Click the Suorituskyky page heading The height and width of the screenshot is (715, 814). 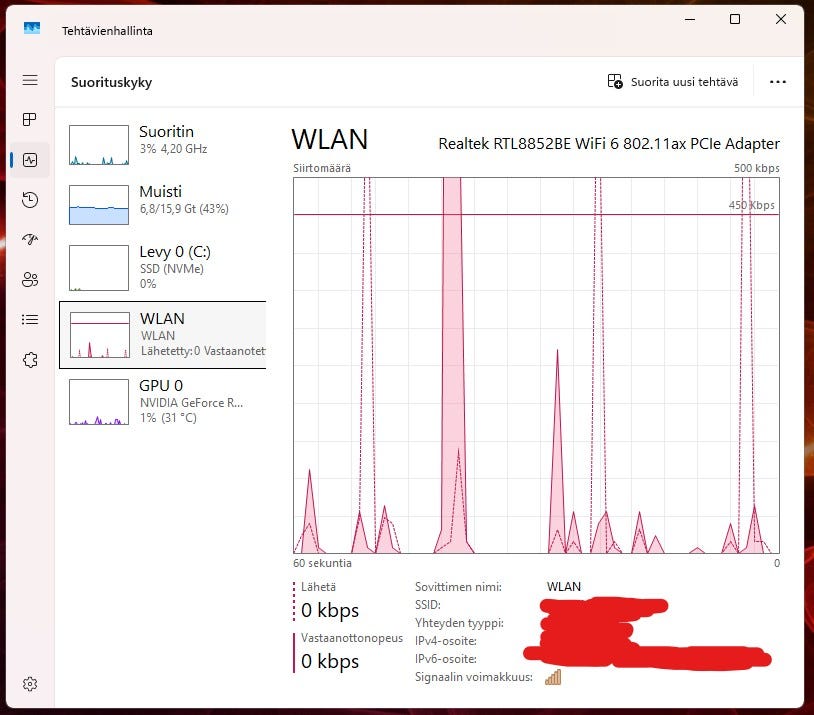(x=112, y=82)
